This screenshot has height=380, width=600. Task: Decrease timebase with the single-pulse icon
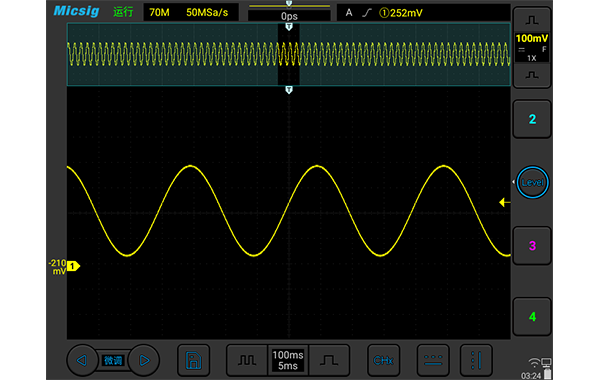329,360
